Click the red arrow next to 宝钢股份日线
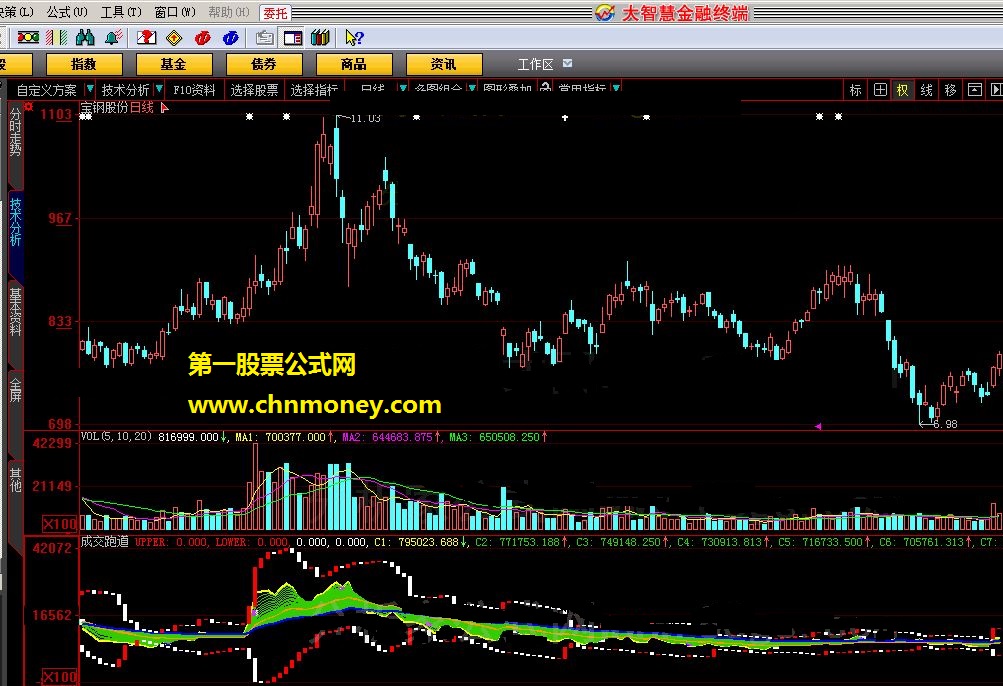This screenshot has width=1003, height=686. [x=164, y=108]
